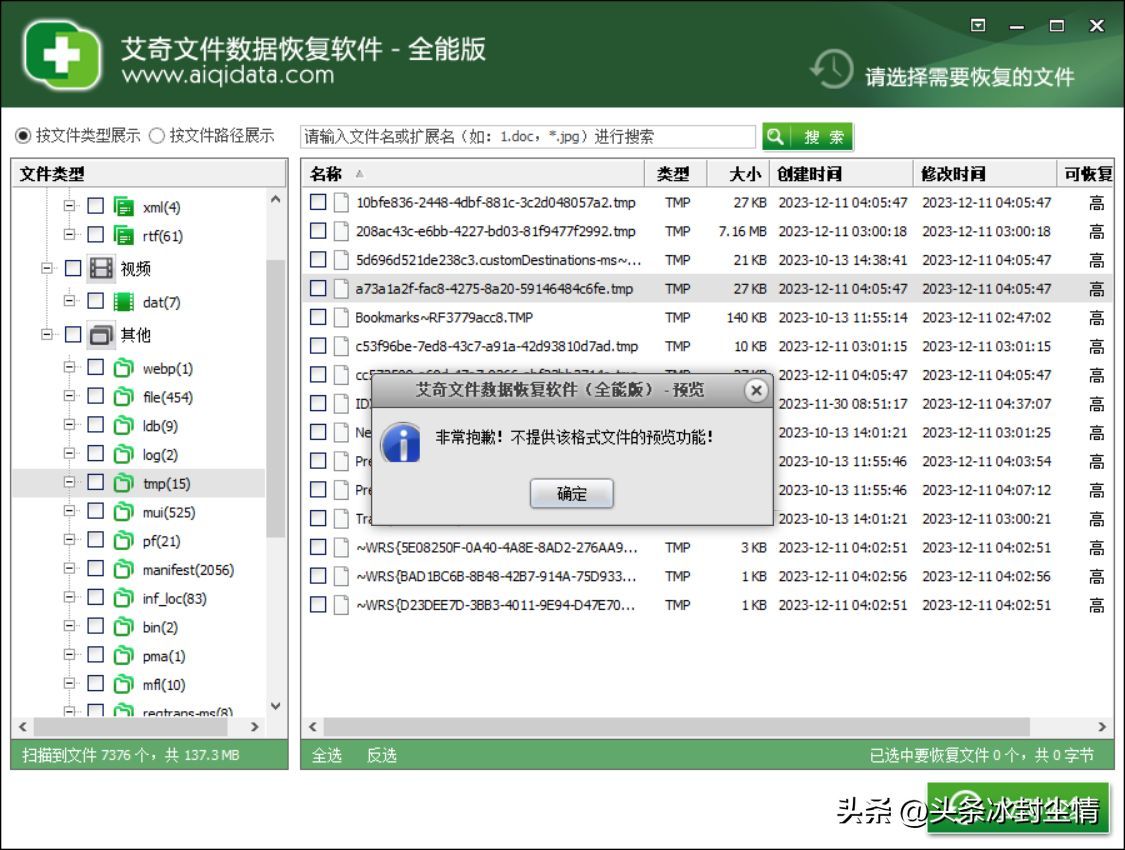Click the manifest(2056) folder icon
Viewport: 1125px width, 850px height.
coord(123,569)
